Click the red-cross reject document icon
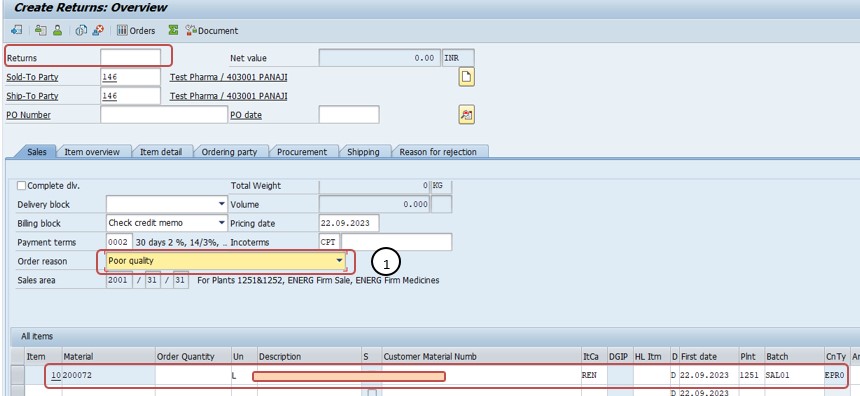 point(98,31)
